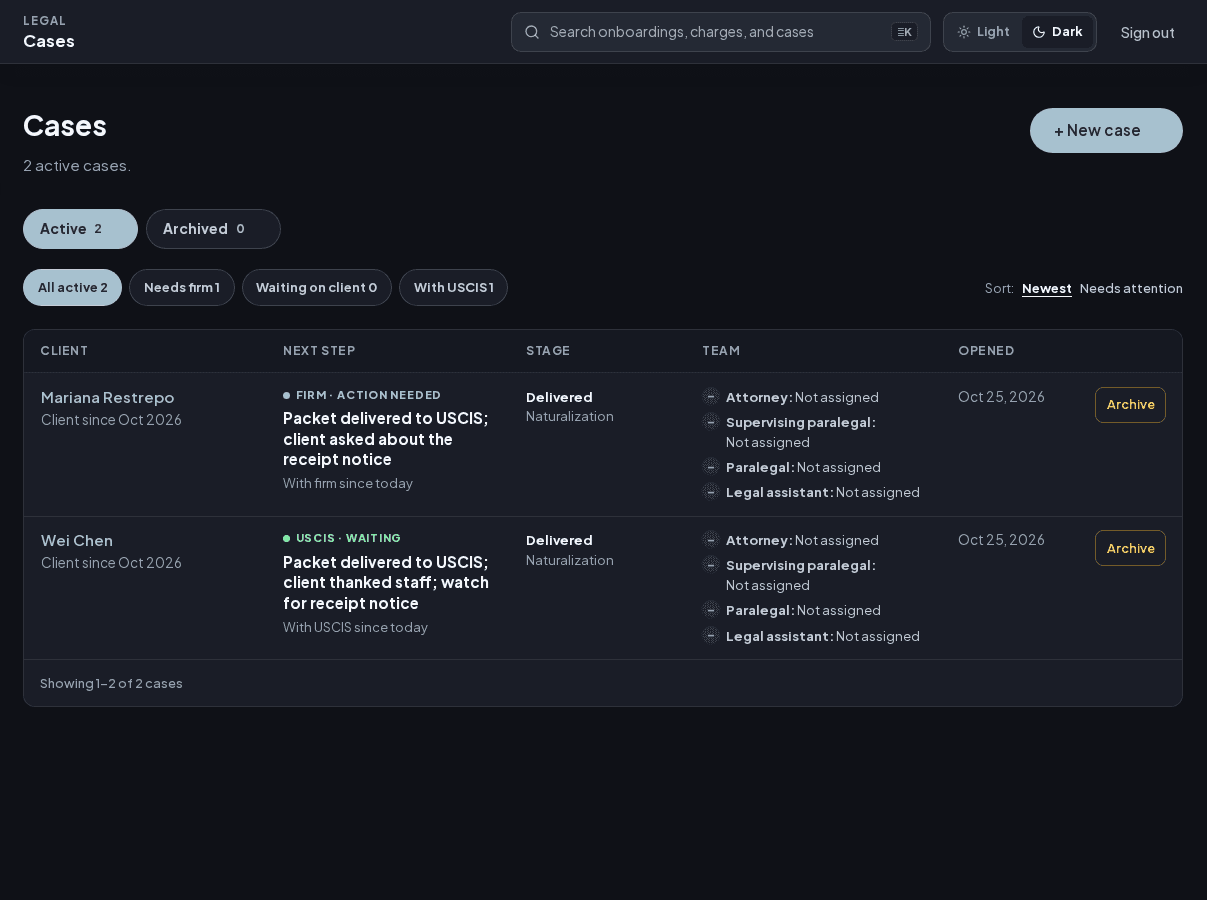Sort cases by Newest
Image resolution: width=1207 pixels, height=900 pixels.
tap(1047, 288)
